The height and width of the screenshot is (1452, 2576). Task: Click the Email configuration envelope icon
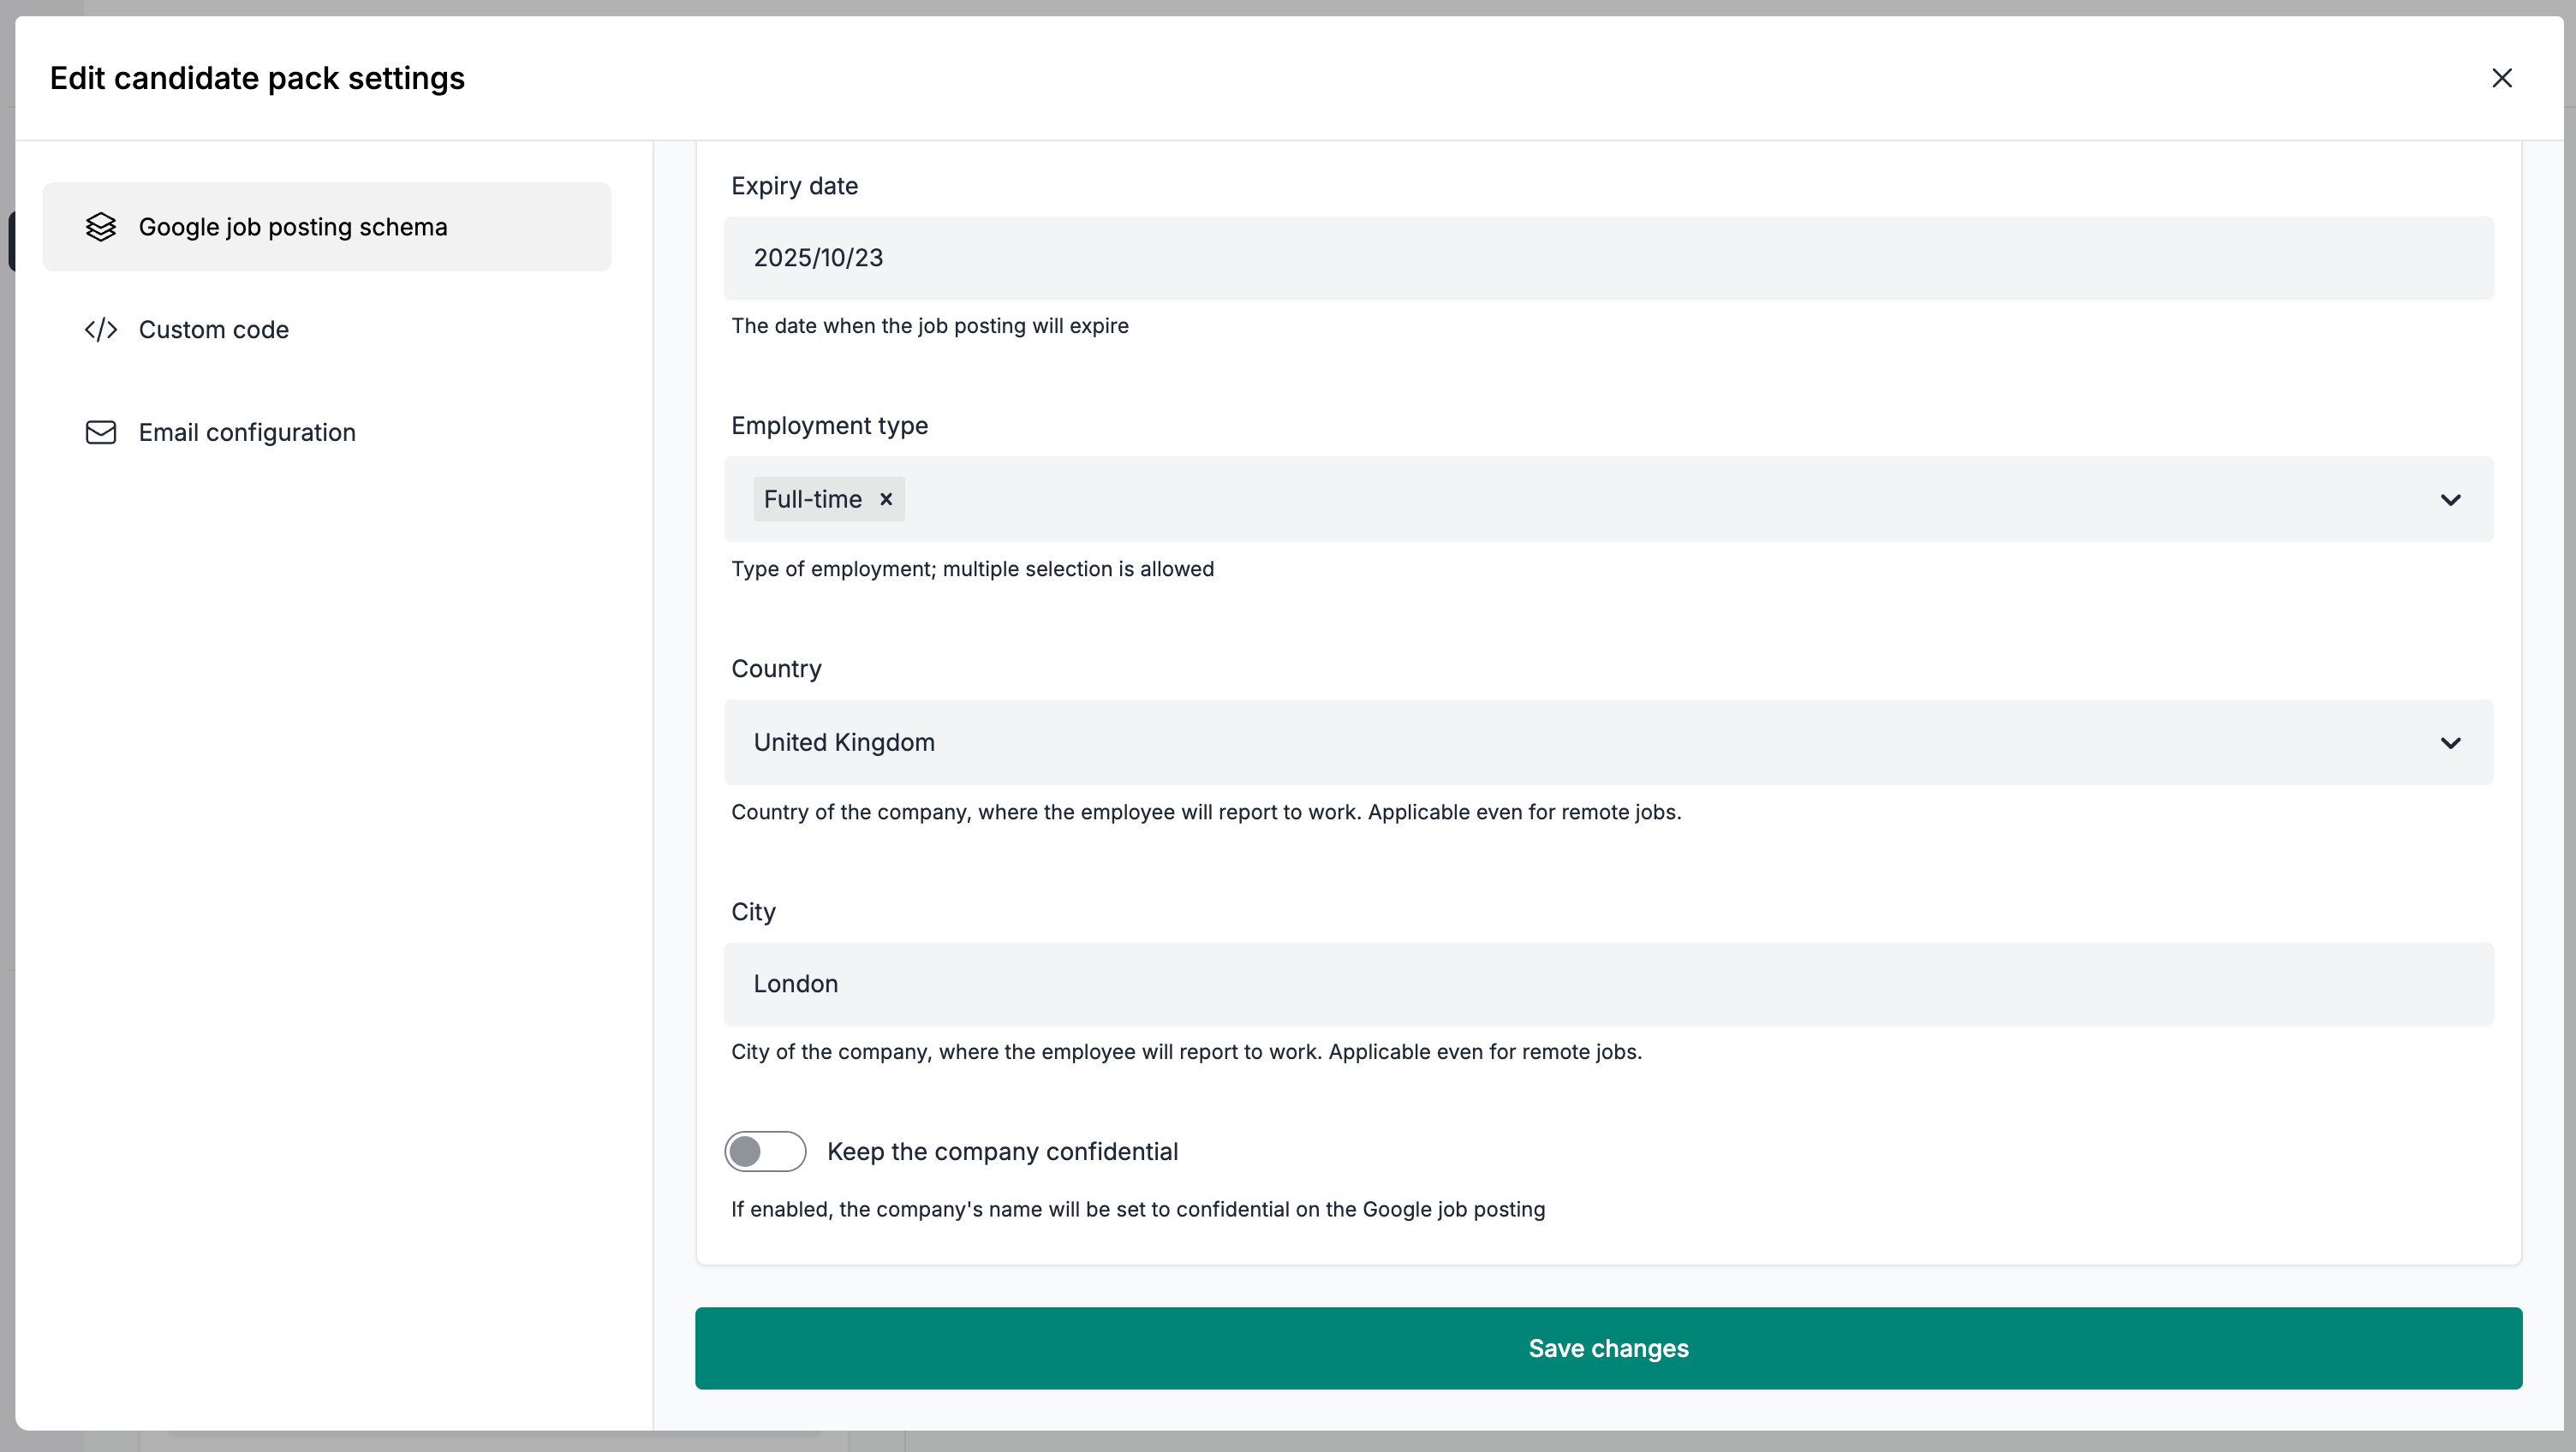pyautogui.click(x=101, y=432)
